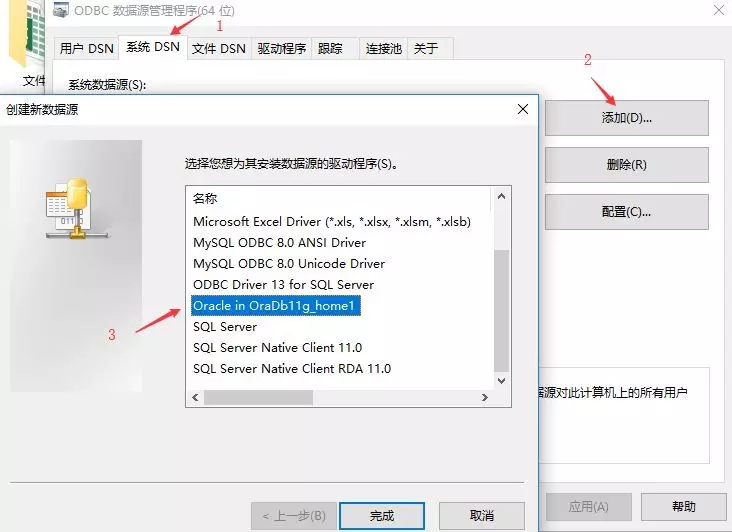
Task: Open the 关于 tab
Action: point(426,48)
